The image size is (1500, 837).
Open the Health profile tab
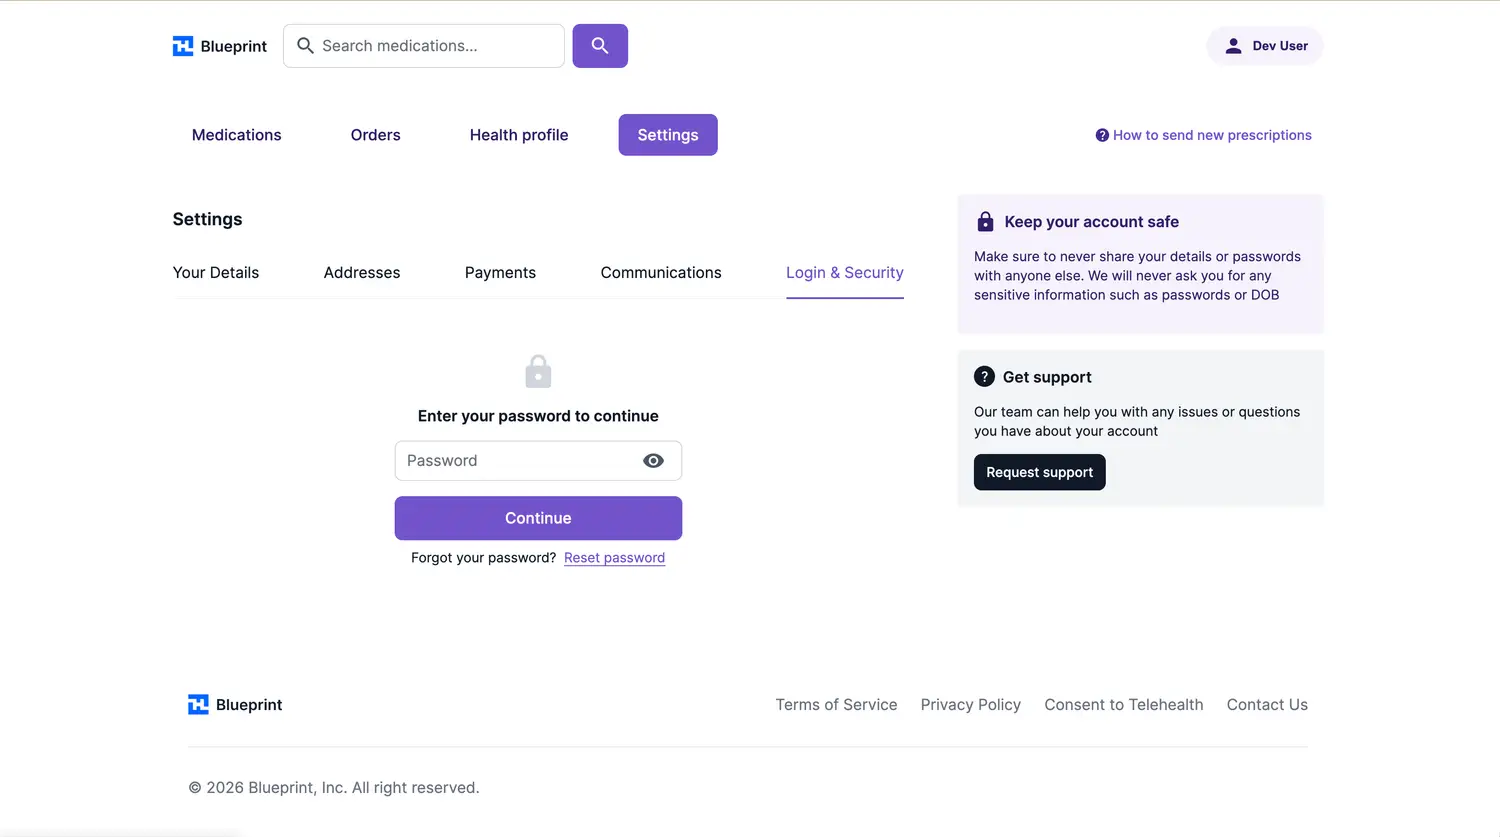point(519,135)
